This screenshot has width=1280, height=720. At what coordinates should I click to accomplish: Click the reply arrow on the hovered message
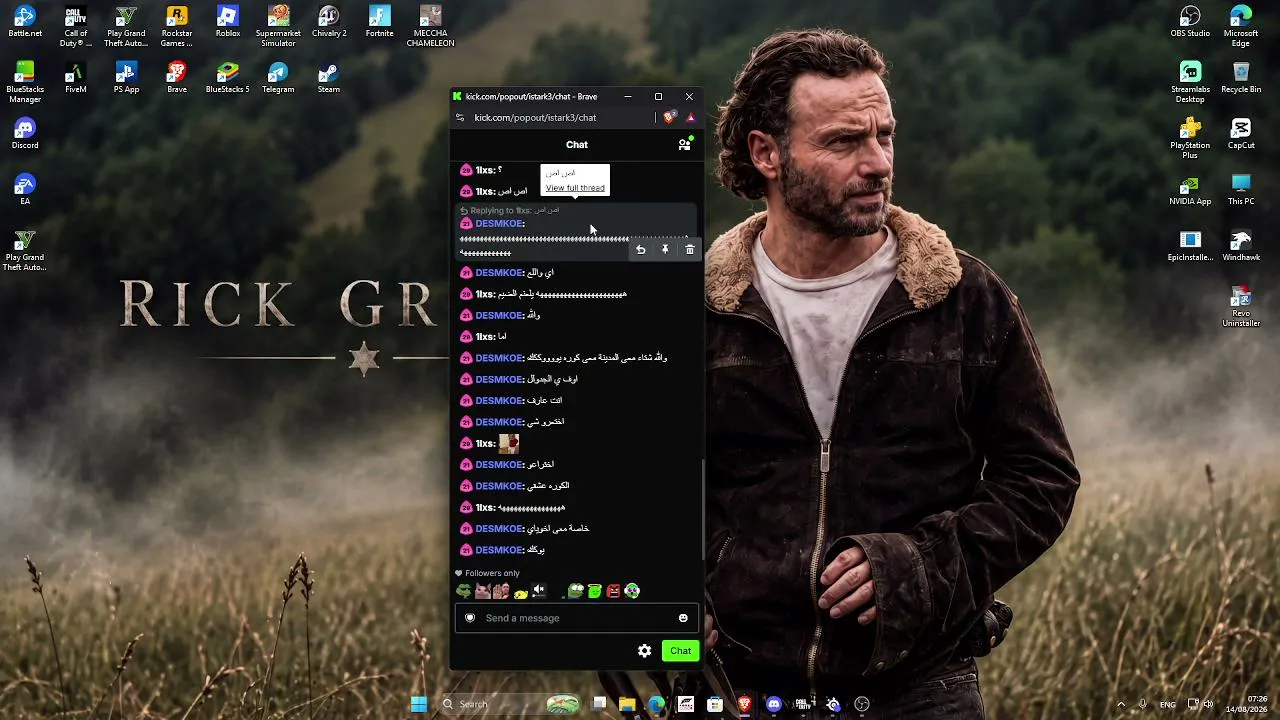tap(641, 250)
